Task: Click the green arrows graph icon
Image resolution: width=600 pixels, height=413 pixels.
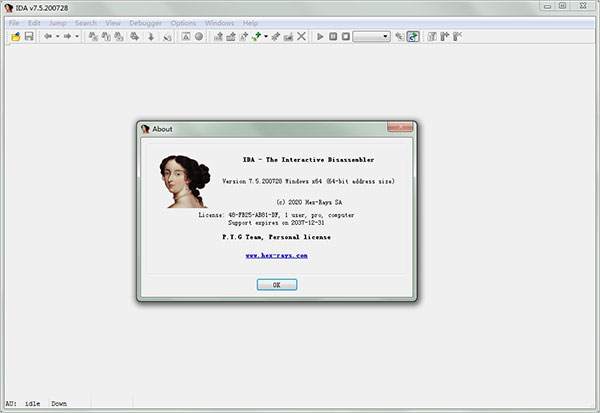Action: [256, 36]
